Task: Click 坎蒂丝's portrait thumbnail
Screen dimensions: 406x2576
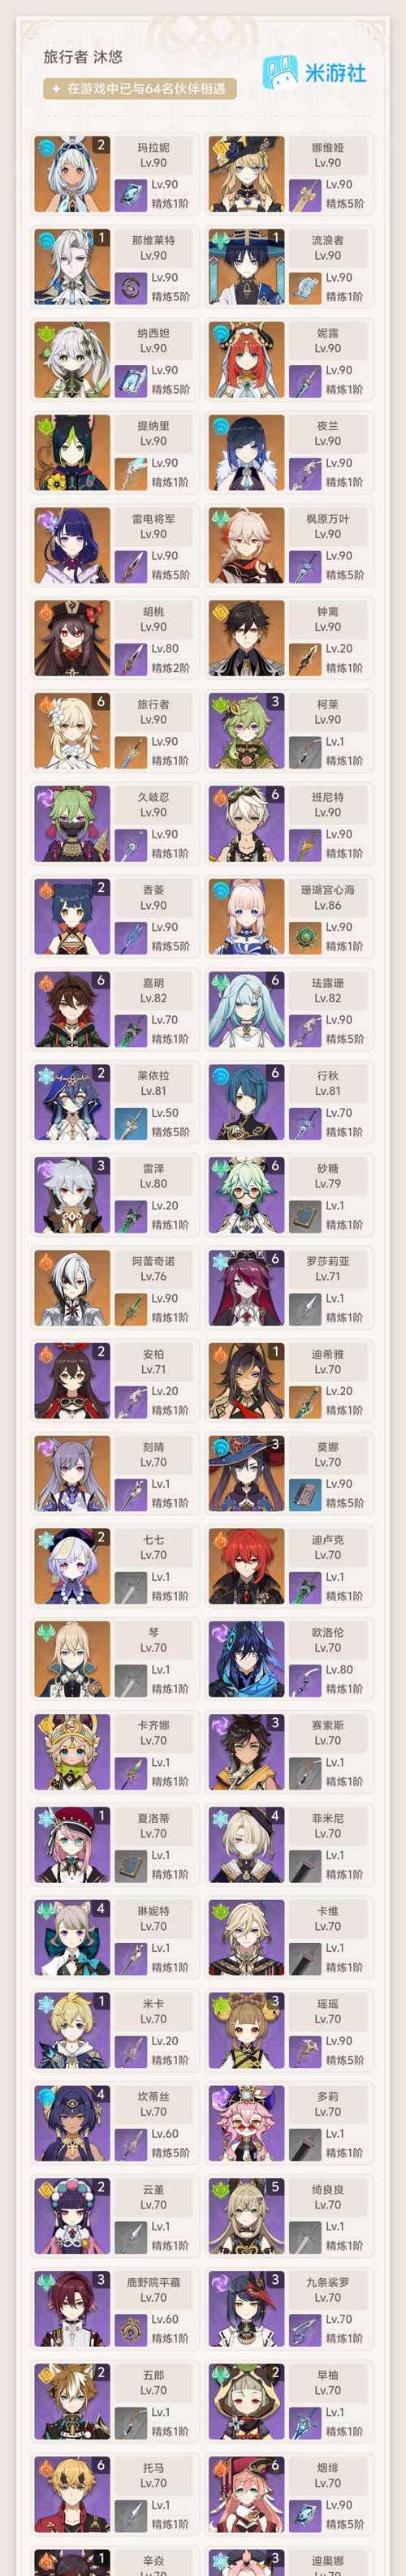Action: pyautogui.click(x=72, y=2123)
